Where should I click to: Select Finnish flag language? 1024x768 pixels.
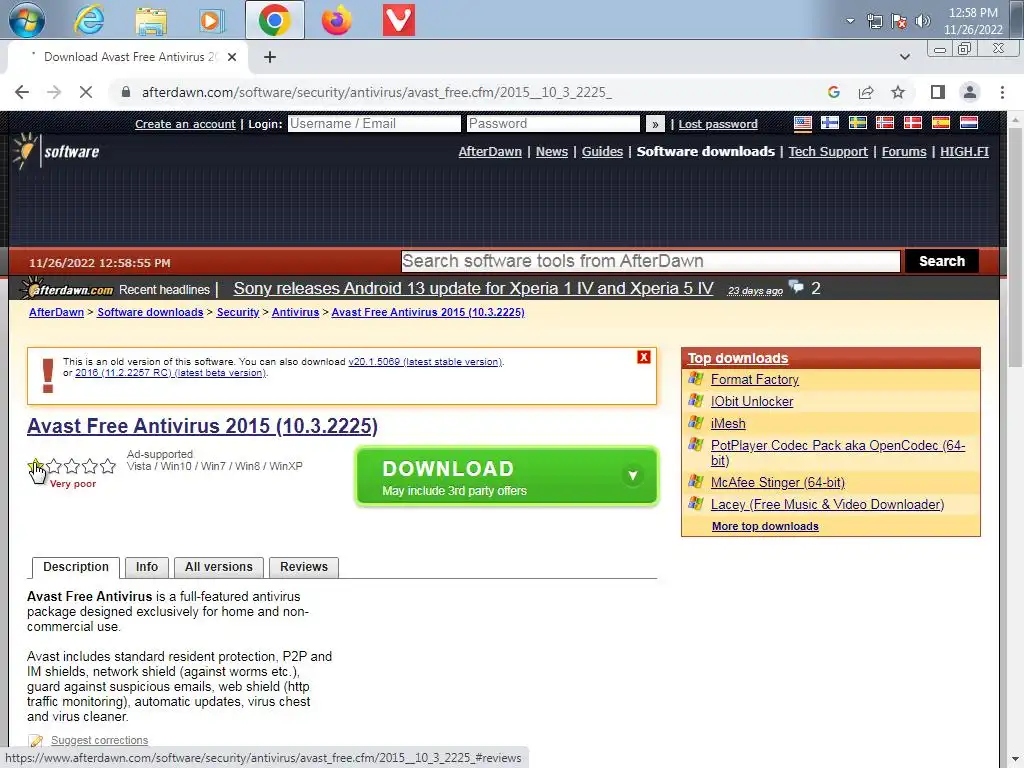point(830,123)
